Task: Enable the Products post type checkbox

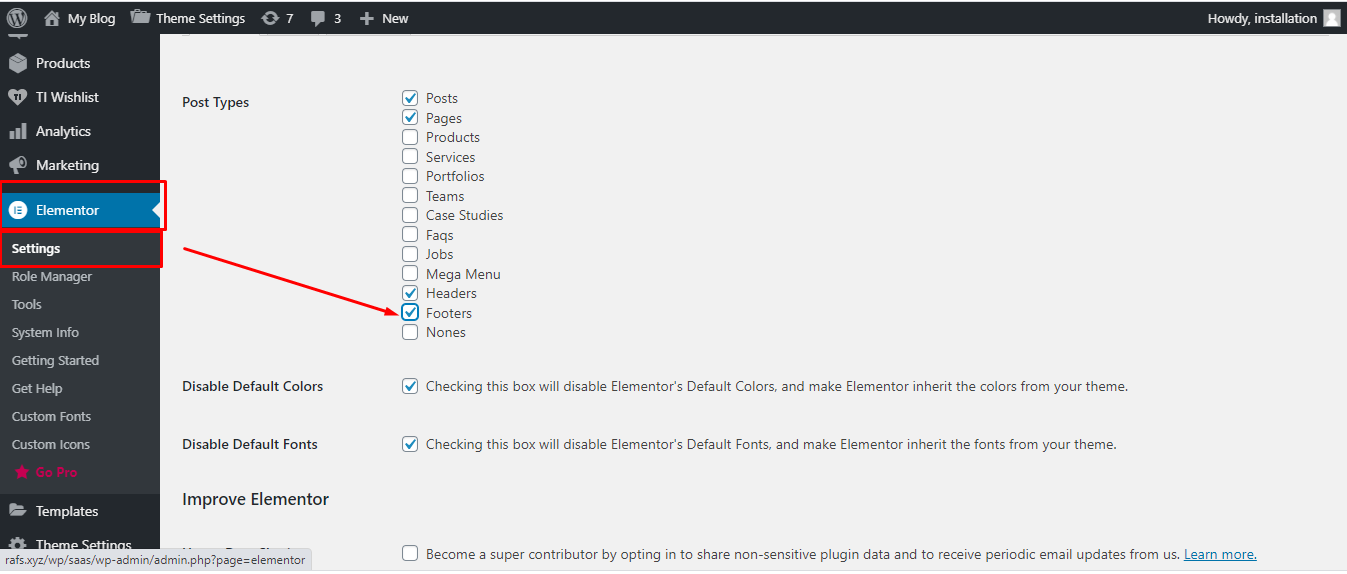Action: click(x=410, y=137)
